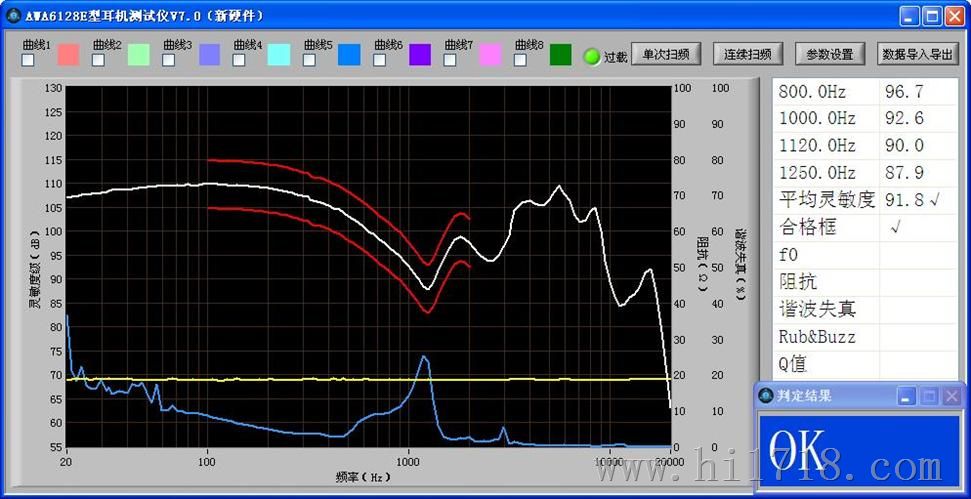Enable the 曲线7 checkbox
This screenshot has width=971, height=499.
(450, 60)
